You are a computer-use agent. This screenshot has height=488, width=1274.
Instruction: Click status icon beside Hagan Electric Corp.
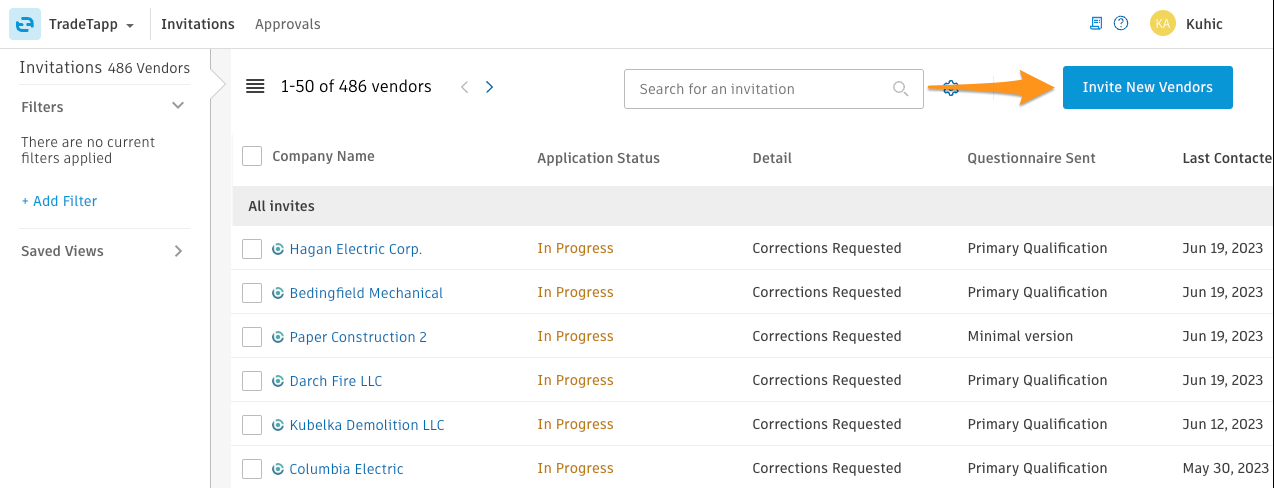[x=278, y=249]
